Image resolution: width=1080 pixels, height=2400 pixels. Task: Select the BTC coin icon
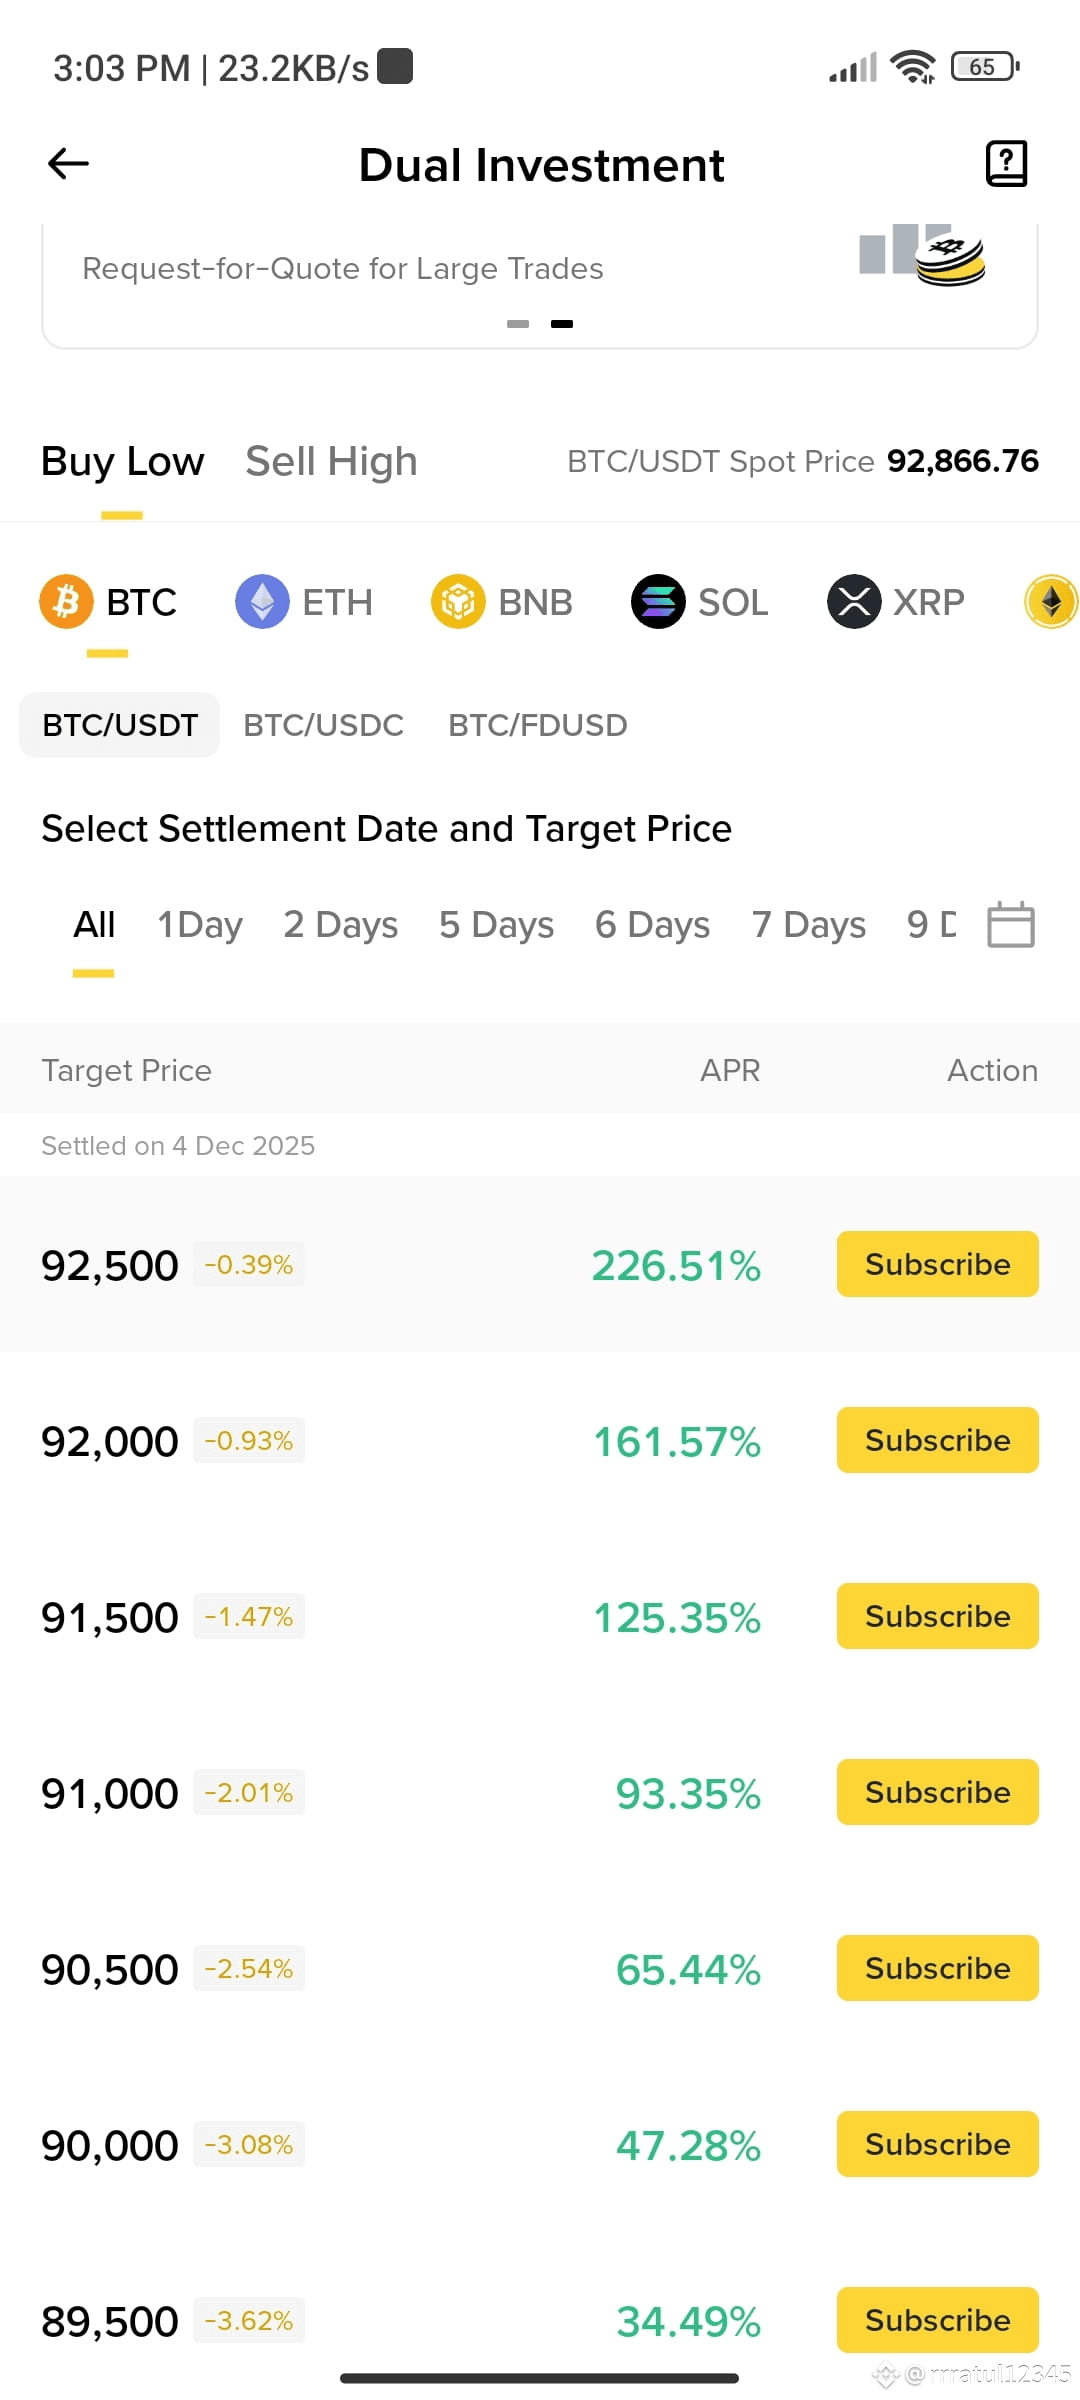pyautogui.click(x=66, y=602)
